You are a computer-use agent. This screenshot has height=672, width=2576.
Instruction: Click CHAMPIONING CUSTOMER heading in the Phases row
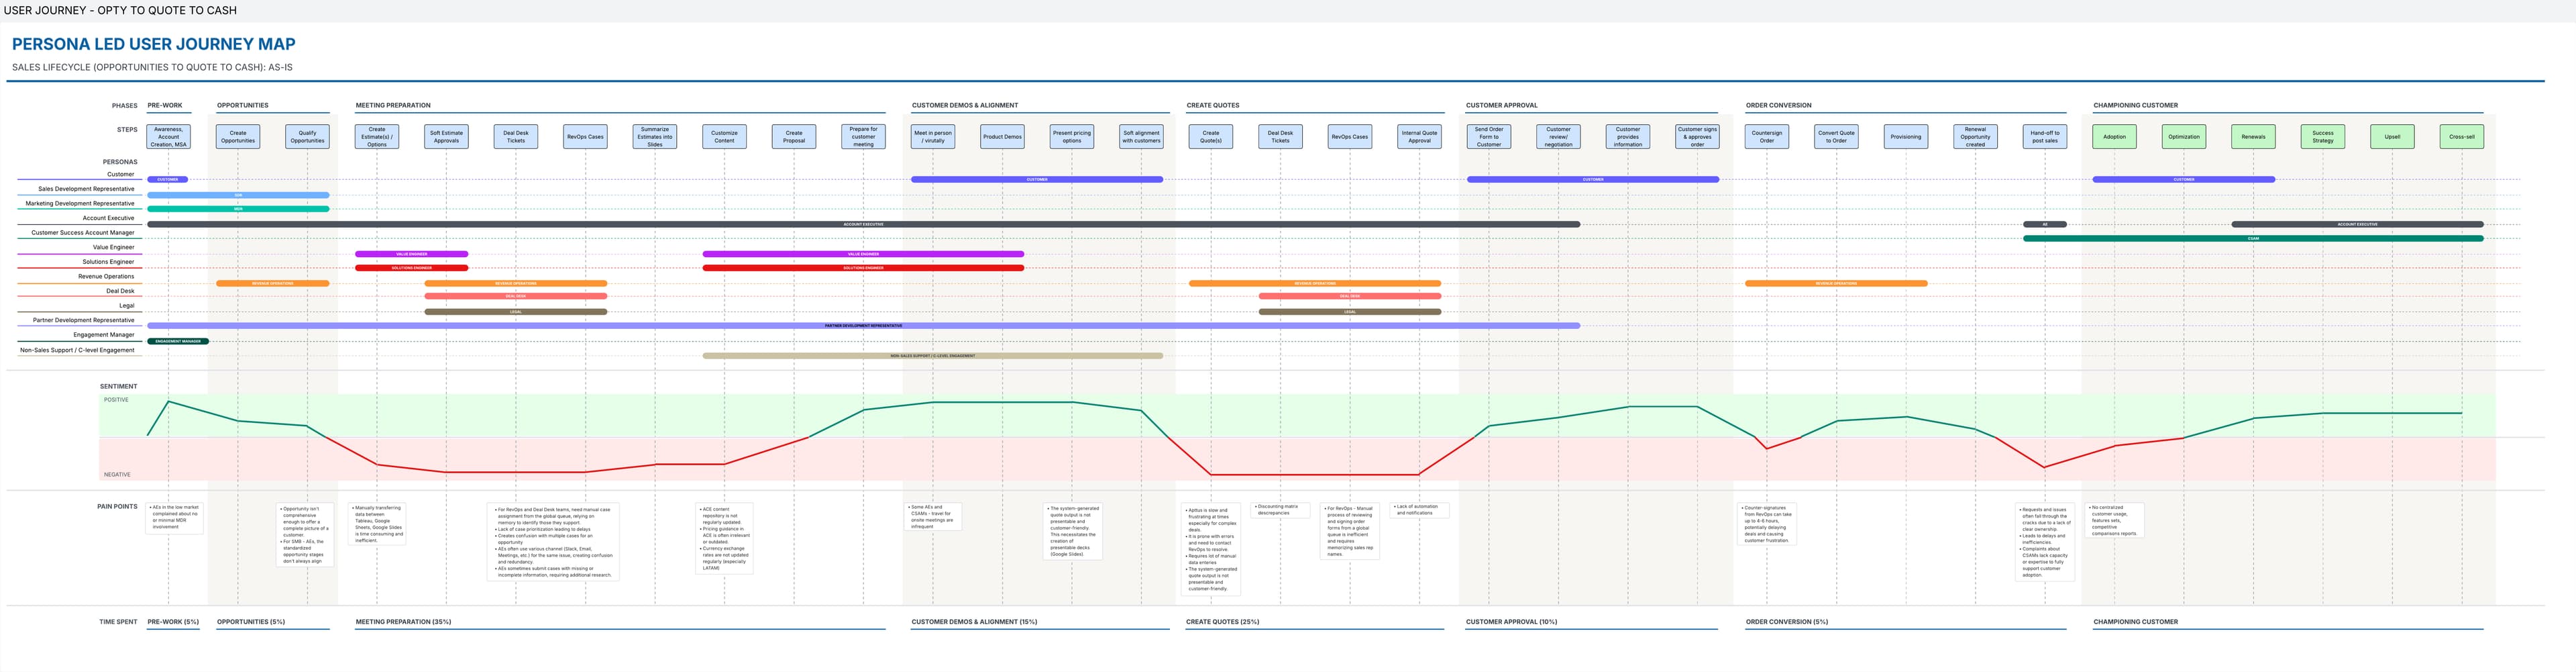click(x=2136, y=105)
